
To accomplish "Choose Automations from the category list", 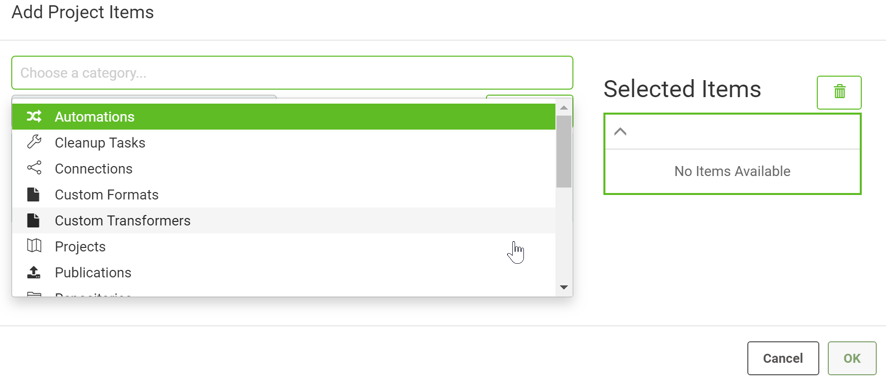I will [284, 116].
